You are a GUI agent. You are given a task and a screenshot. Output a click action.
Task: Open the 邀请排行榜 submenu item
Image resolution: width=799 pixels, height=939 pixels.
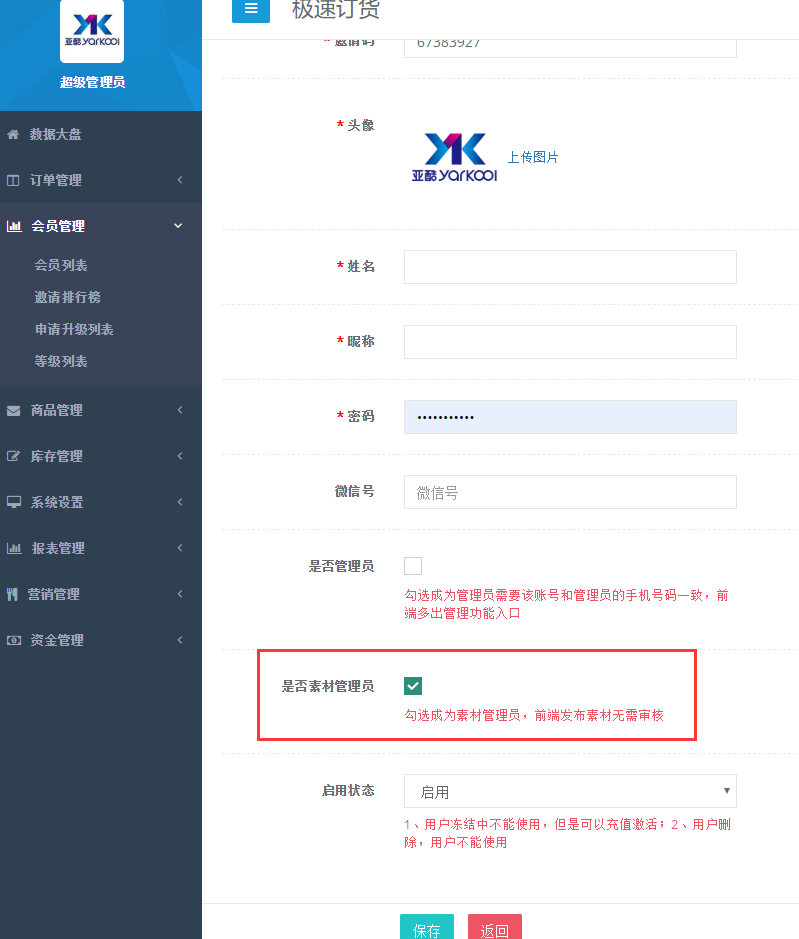pyautogui.click(x=68, y=297)
